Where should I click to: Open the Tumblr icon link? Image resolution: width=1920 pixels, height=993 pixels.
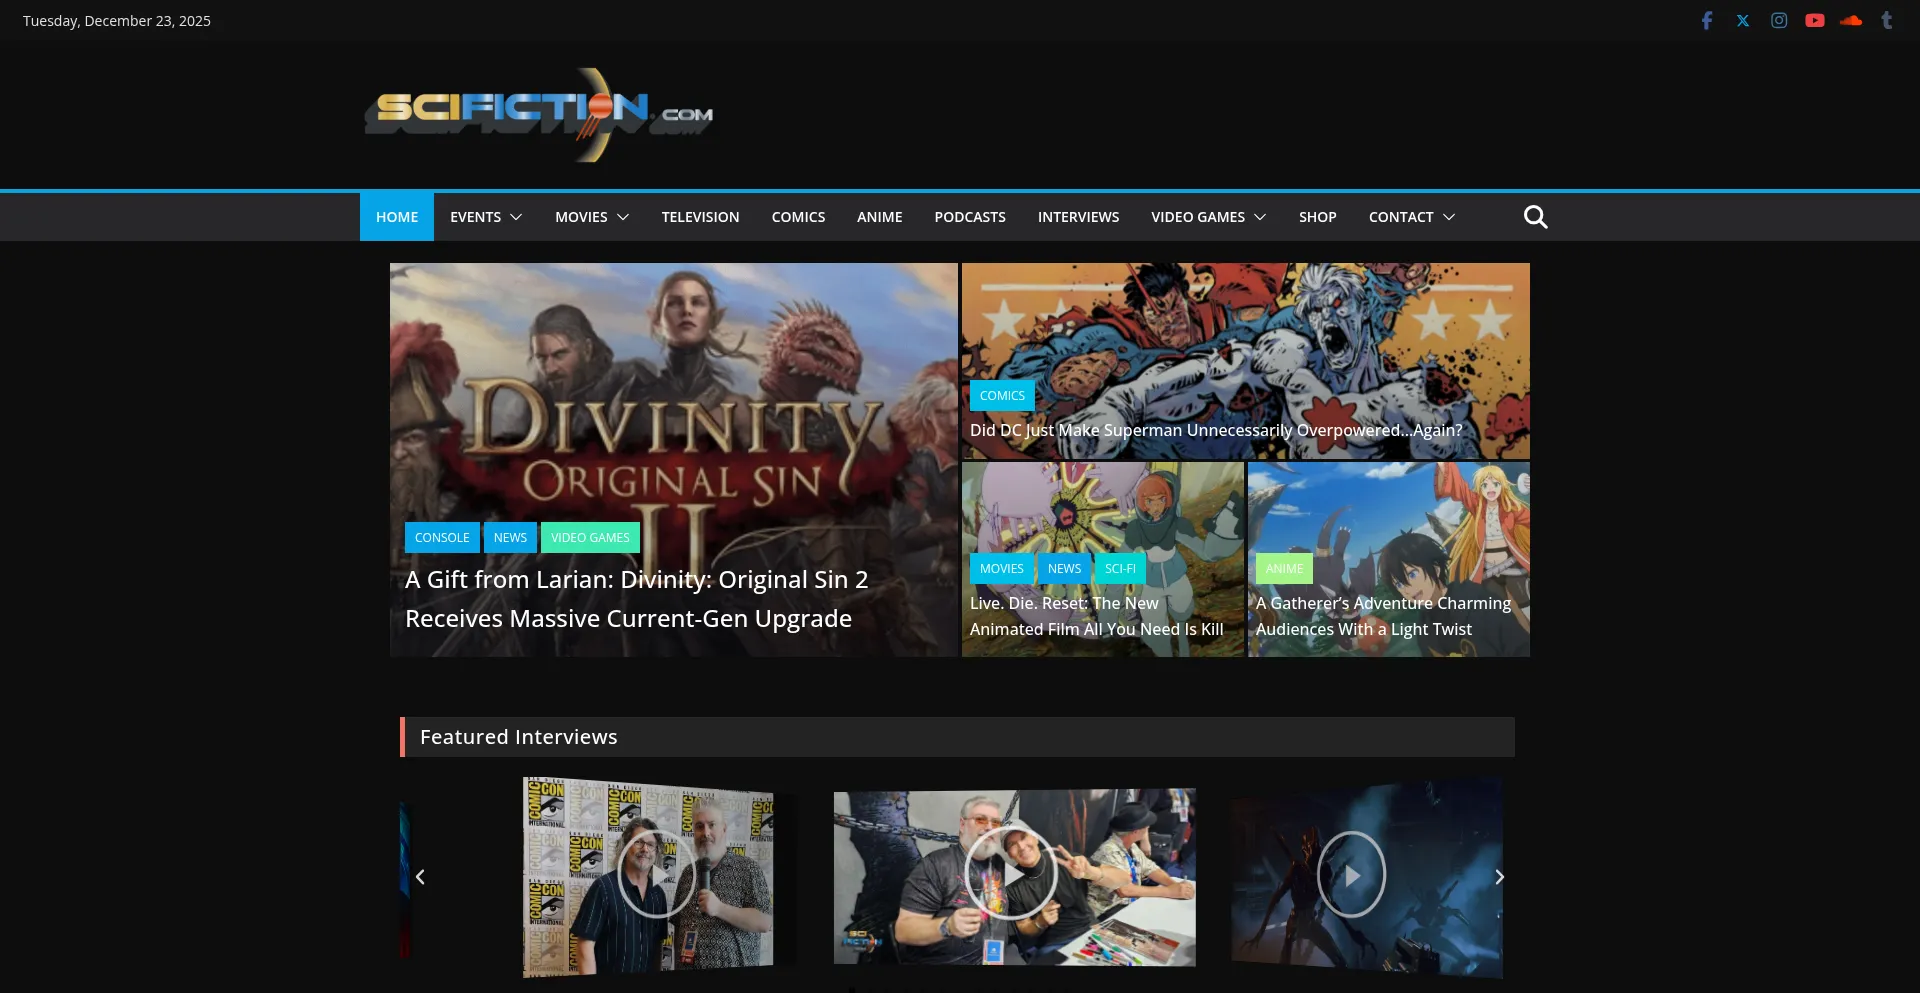[x=1887, y=21]
